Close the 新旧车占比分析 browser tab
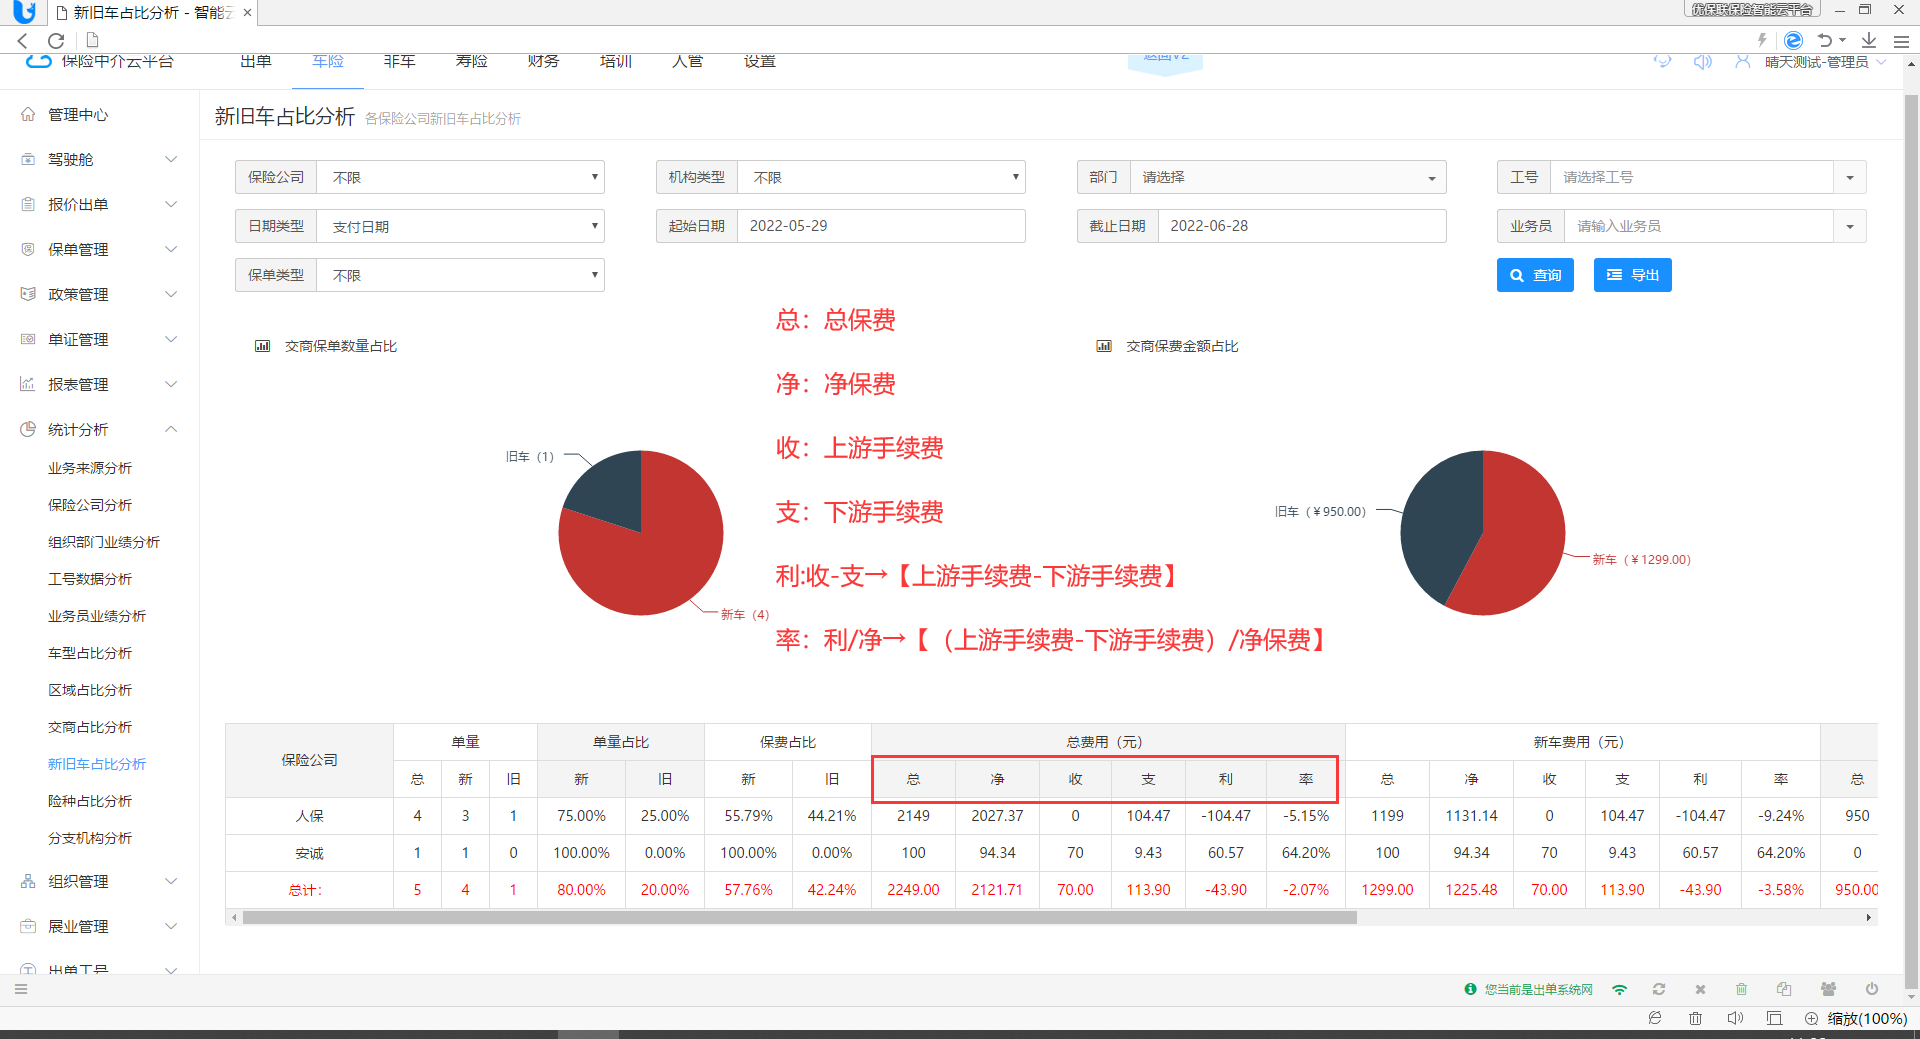This screenshot has height=1039, width=1920. coord(247,13)
